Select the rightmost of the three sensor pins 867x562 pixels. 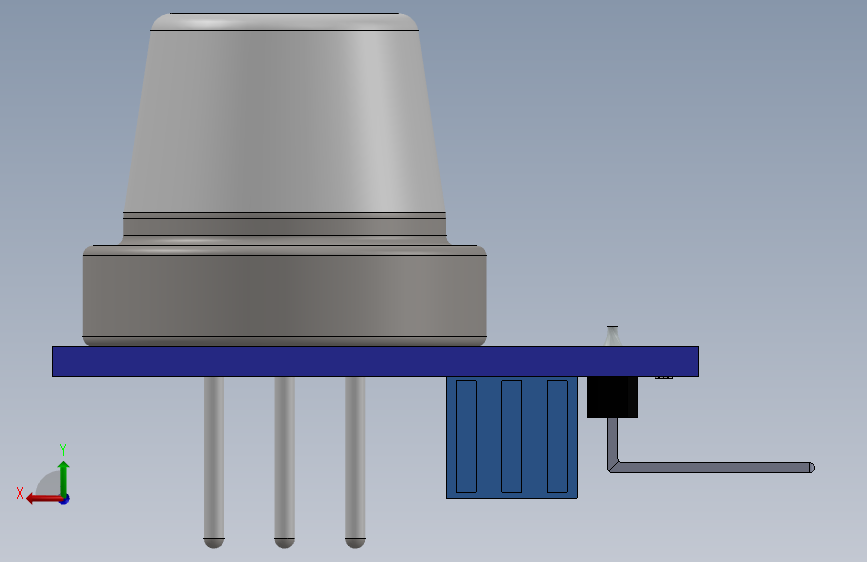click(x=355, y=462)
